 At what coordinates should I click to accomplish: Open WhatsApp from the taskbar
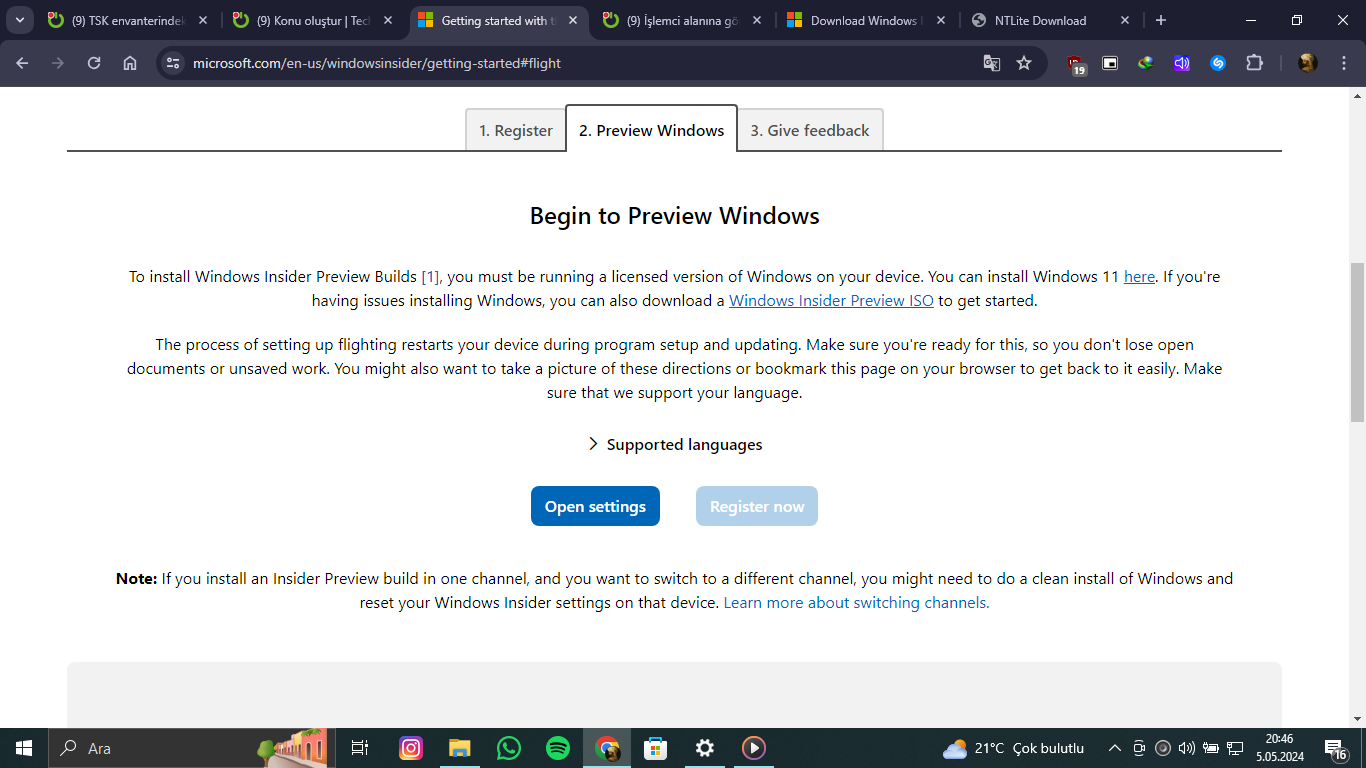point(509,748)
